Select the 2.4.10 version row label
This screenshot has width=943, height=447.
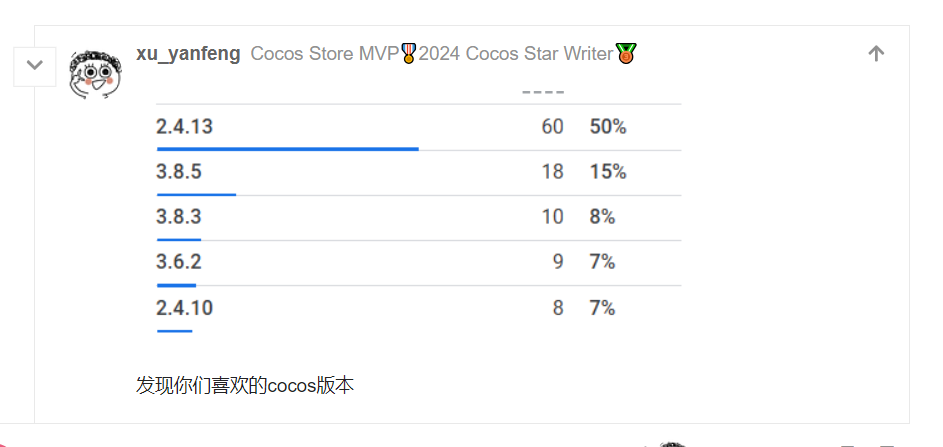tap(185, 308)
